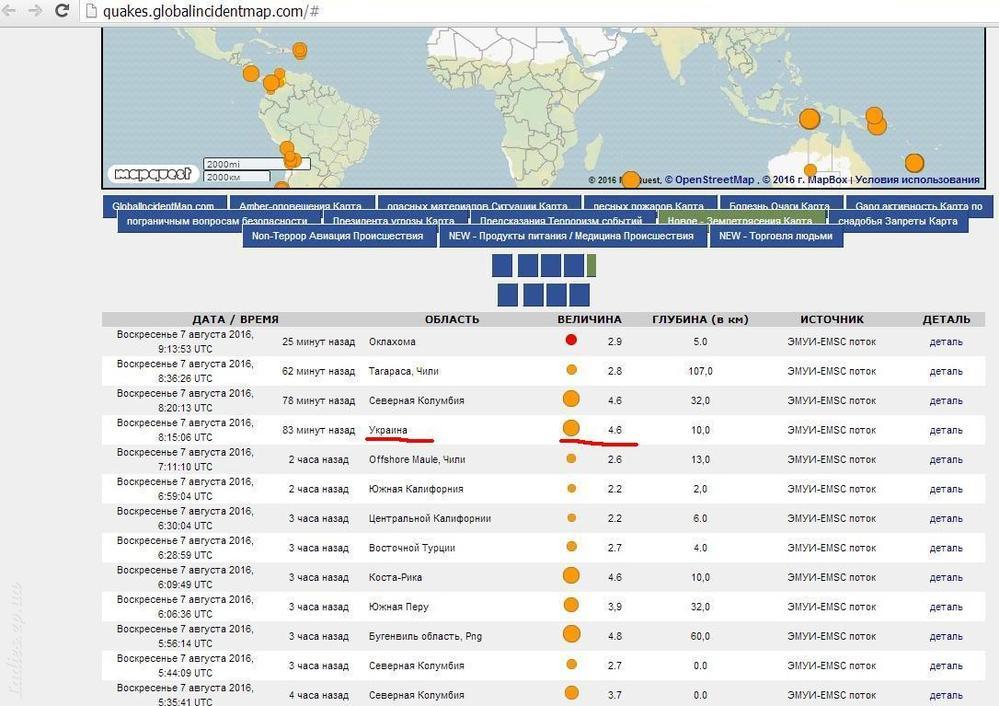Open the Новое - Землетрясения Карта tab

[x=740, y=220]
